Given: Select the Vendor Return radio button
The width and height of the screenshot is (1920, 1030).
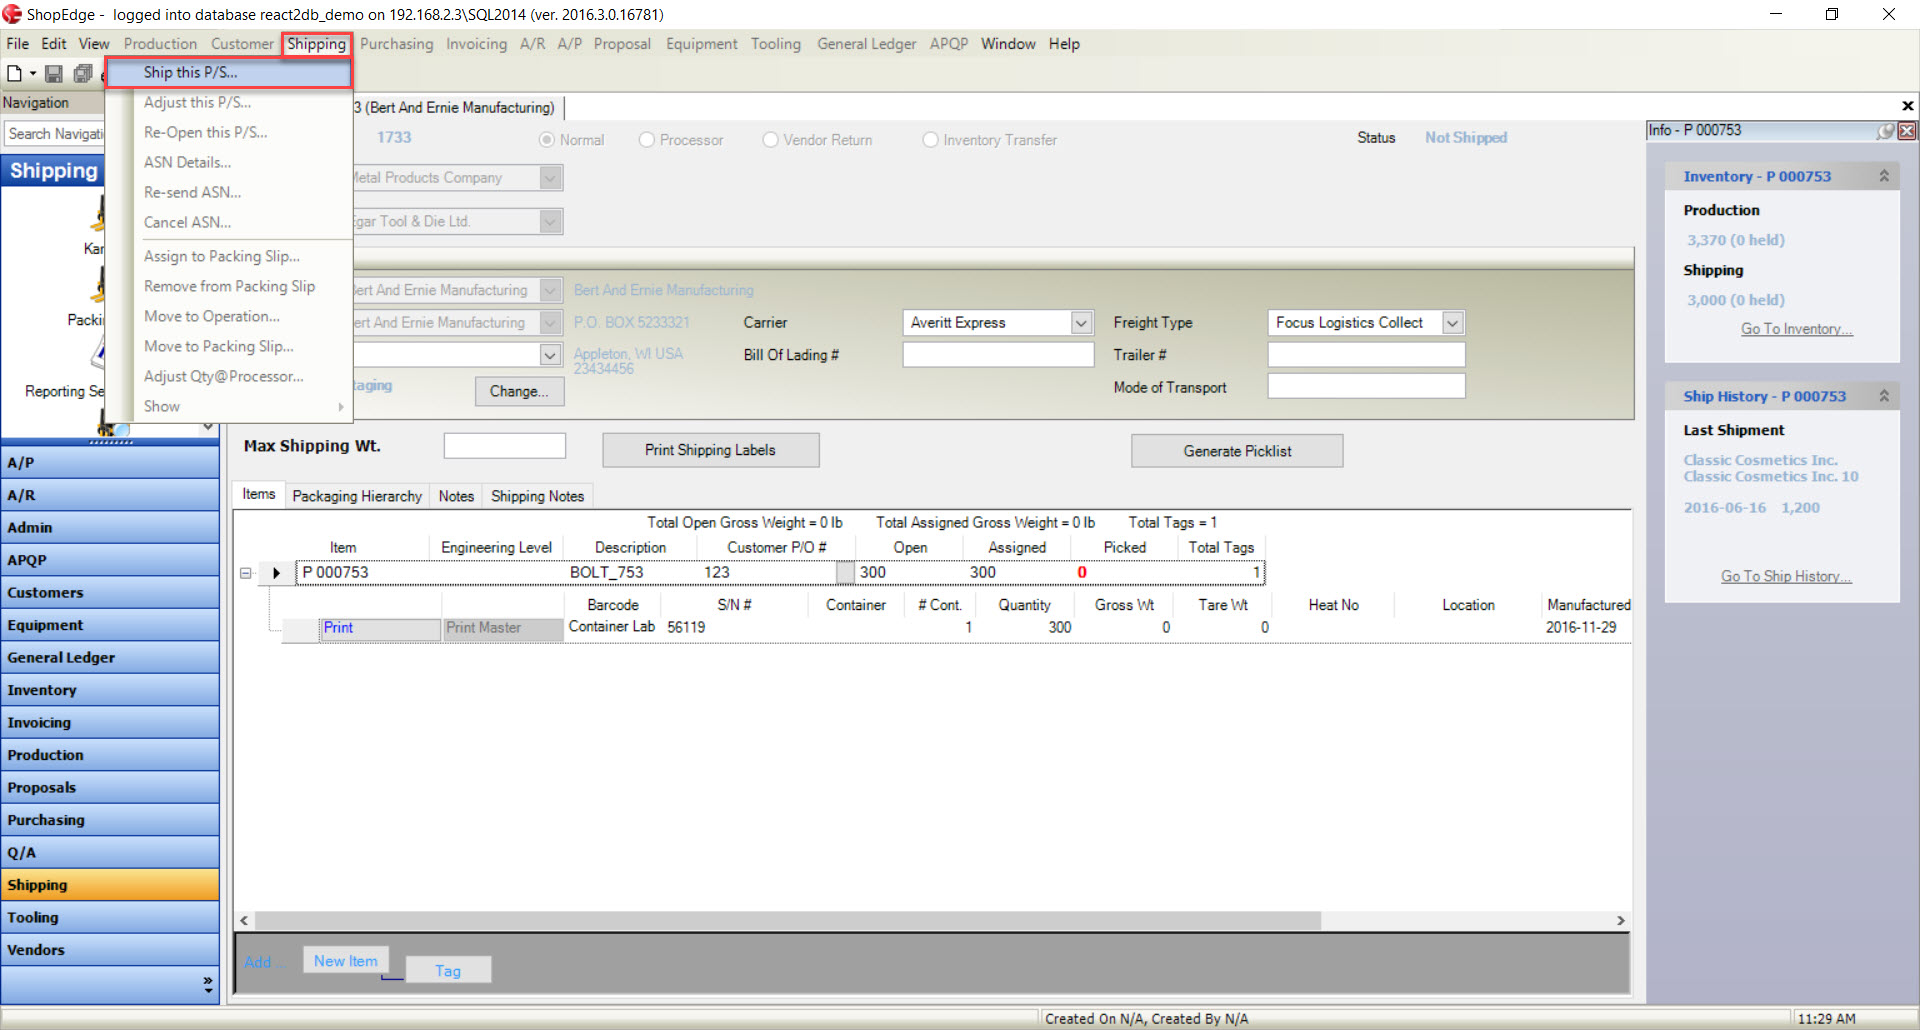Looking at the screenshot, I should point(770,140).
